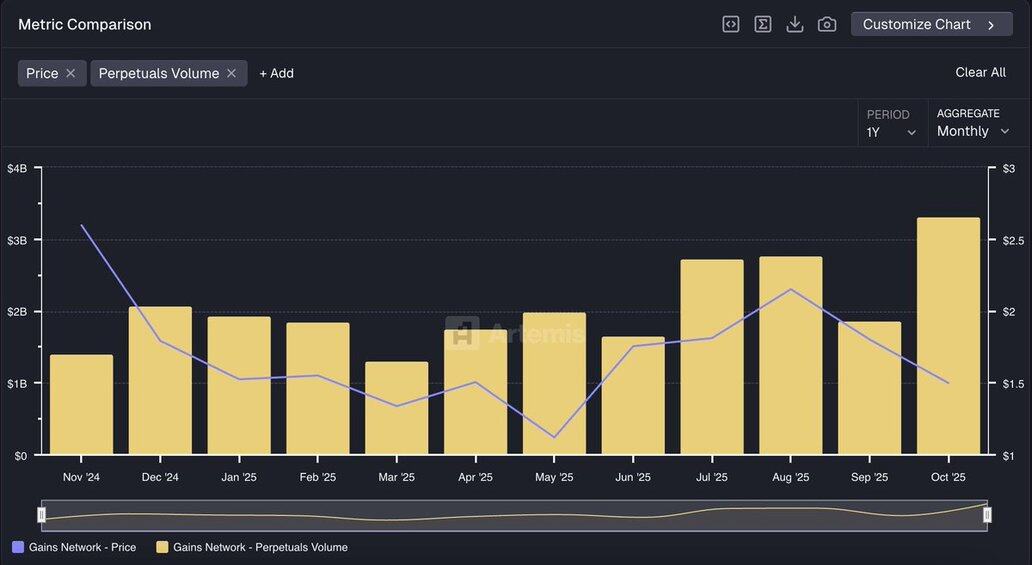1032x565 pixels.
Task: Toggle Gains Network Price legend series
Action: coord(74,547)
